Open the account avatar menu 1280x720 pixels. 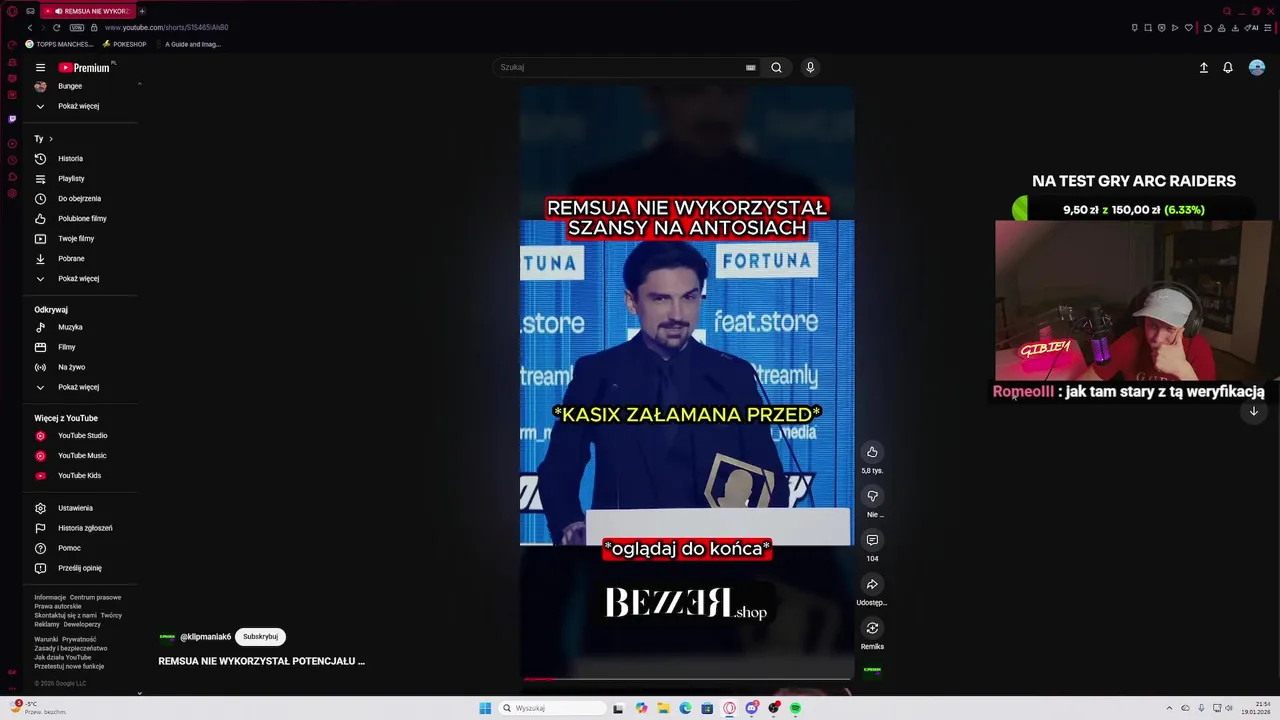(1257, 68)
